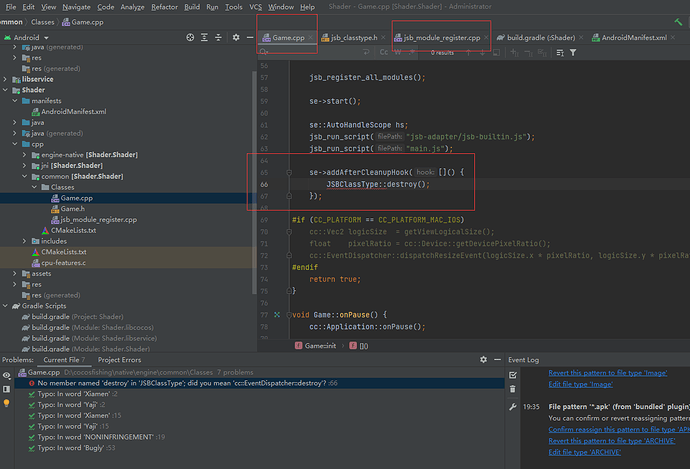Toggle the code fold marker at line 65
The height and width of the screenshot is (469, 690).
pos(290,173)
